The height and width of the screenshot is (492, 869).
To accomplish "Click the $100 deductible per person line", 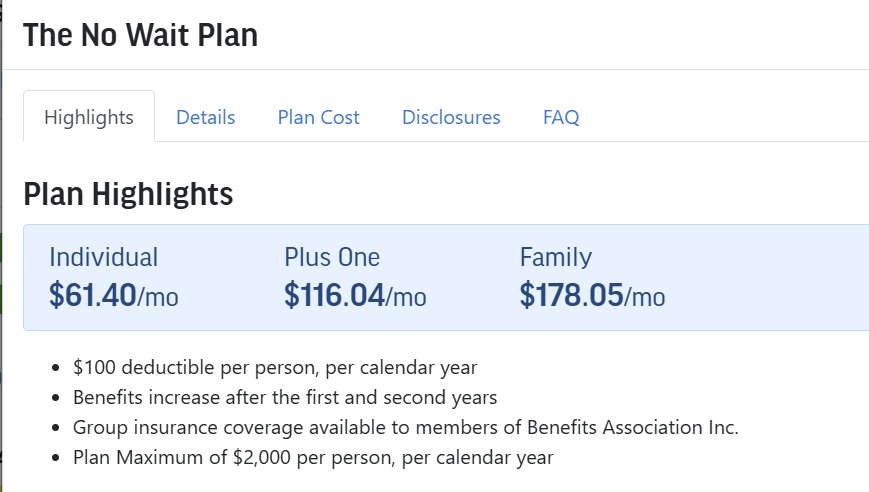I will pyautogui.click(x=275, y=367).
